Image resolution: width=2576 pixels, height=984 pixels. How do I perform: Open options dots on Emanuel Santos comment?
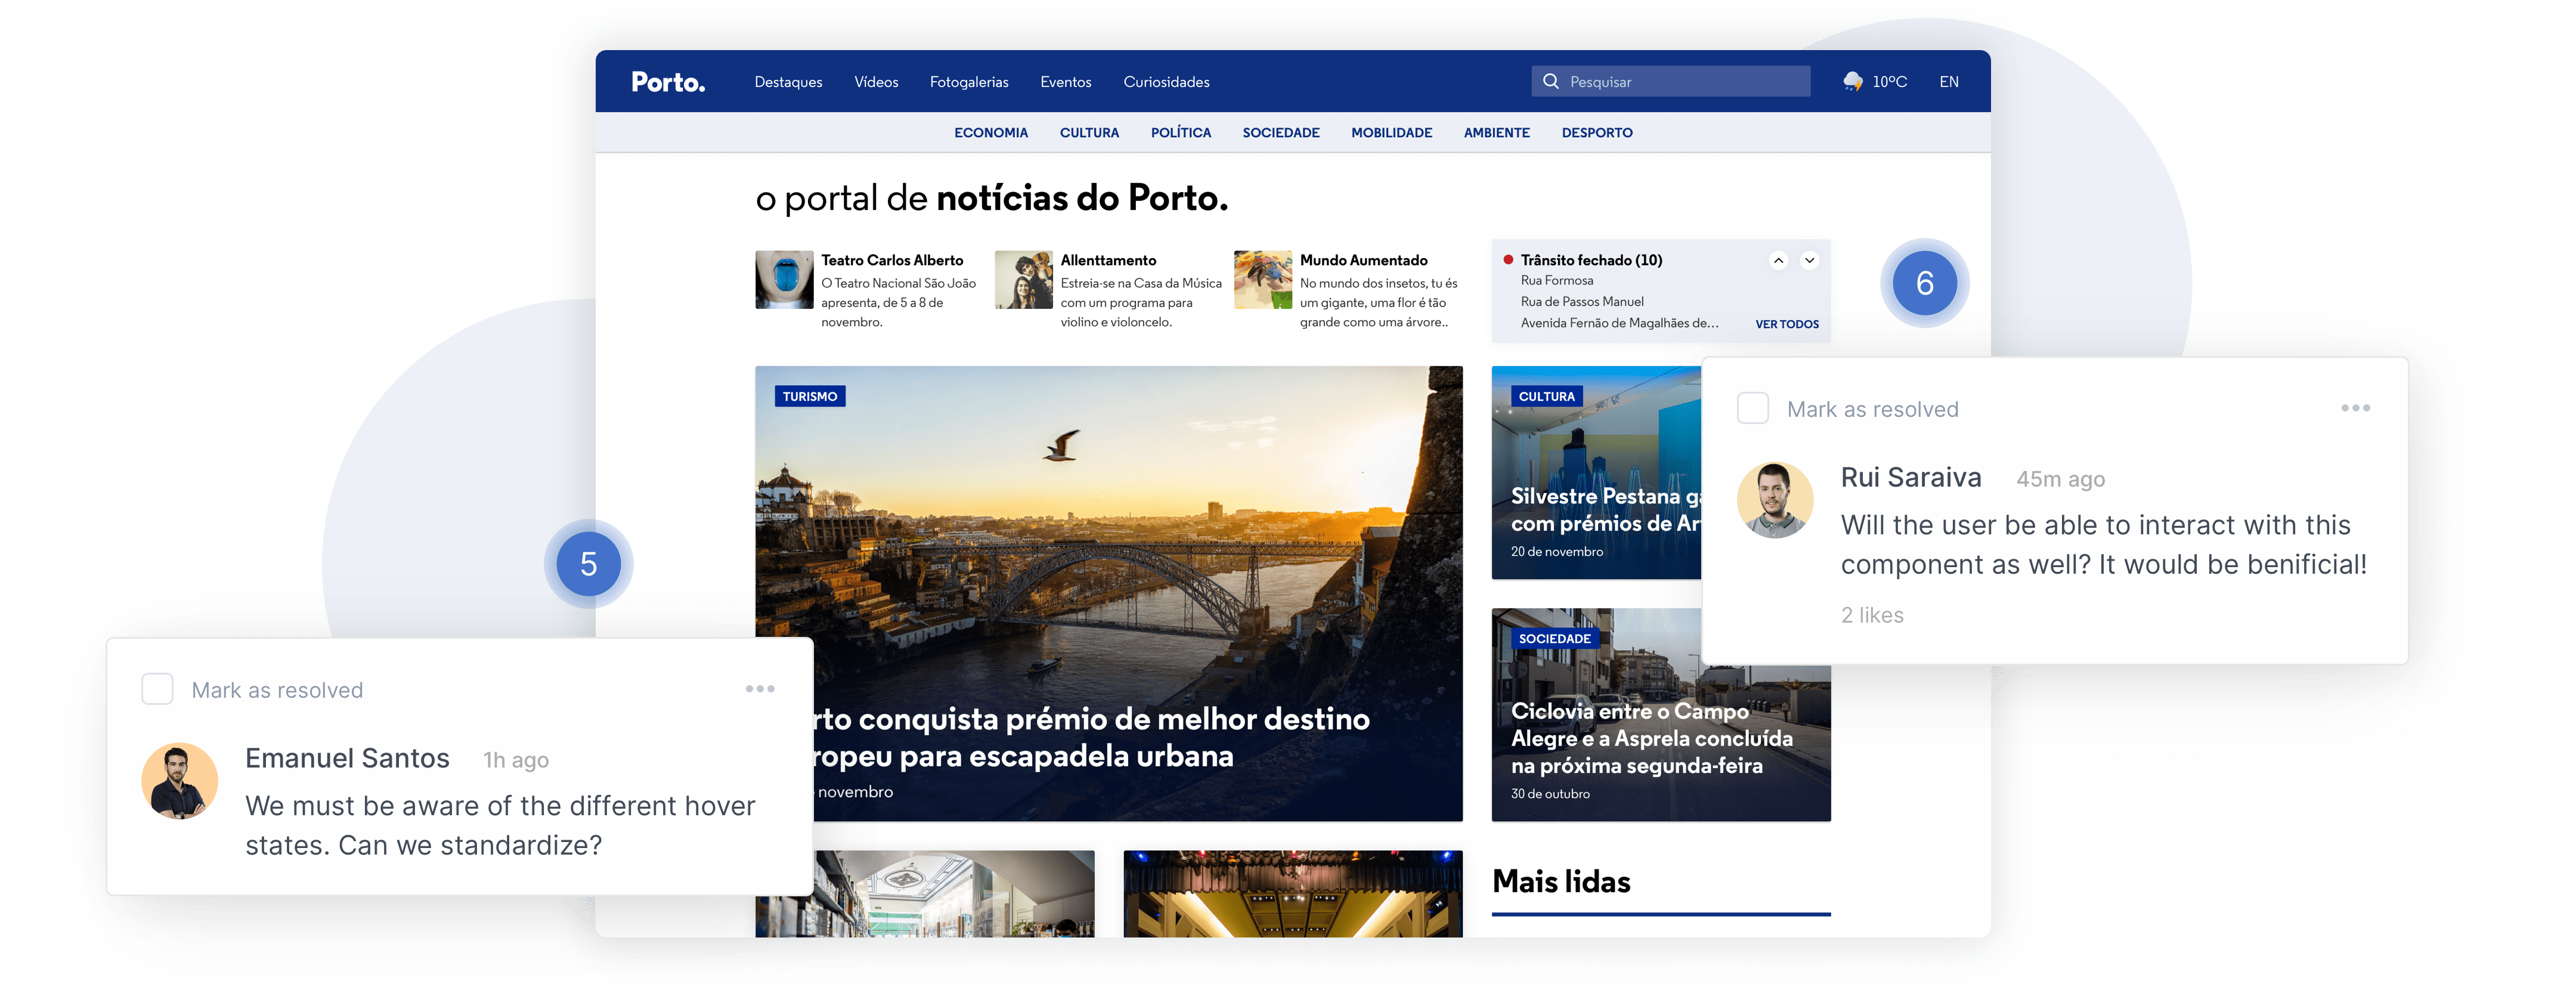(x=759, y=689)
